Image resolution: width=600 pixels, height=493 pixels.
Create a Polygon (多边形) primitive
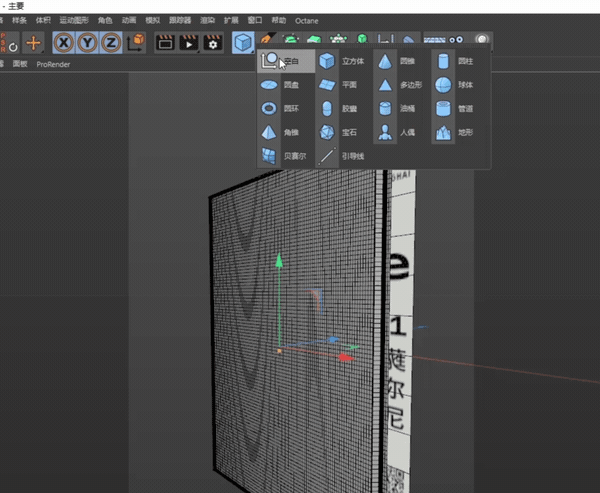[x=400, y=85]
